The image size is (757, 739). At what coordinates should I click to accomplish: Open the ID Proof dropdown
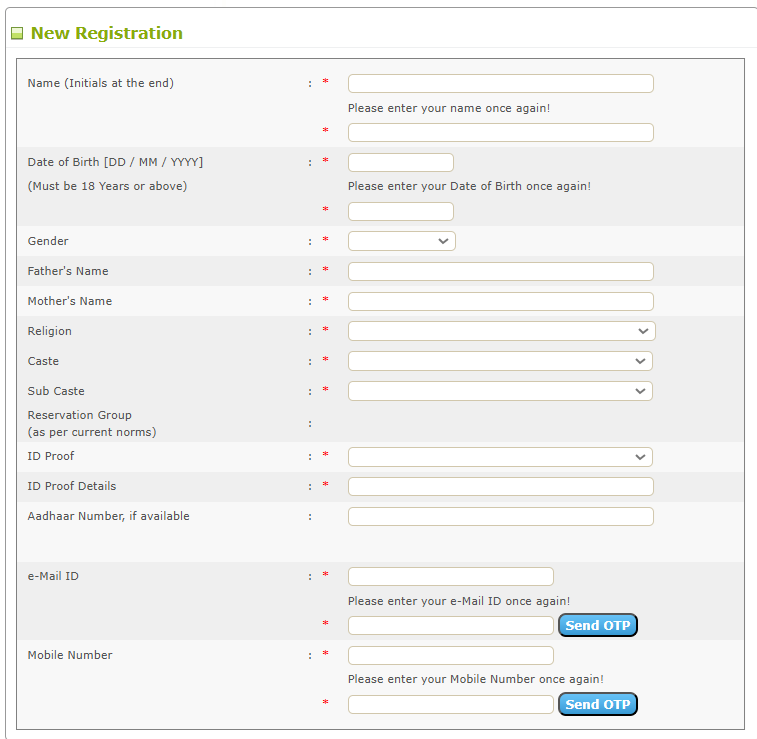500,457
